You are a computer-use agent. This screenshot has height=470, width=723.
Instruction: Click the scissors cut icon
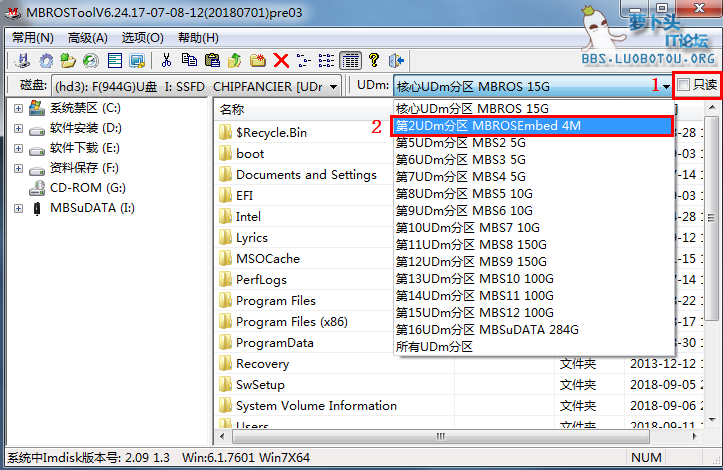[166, 60]
